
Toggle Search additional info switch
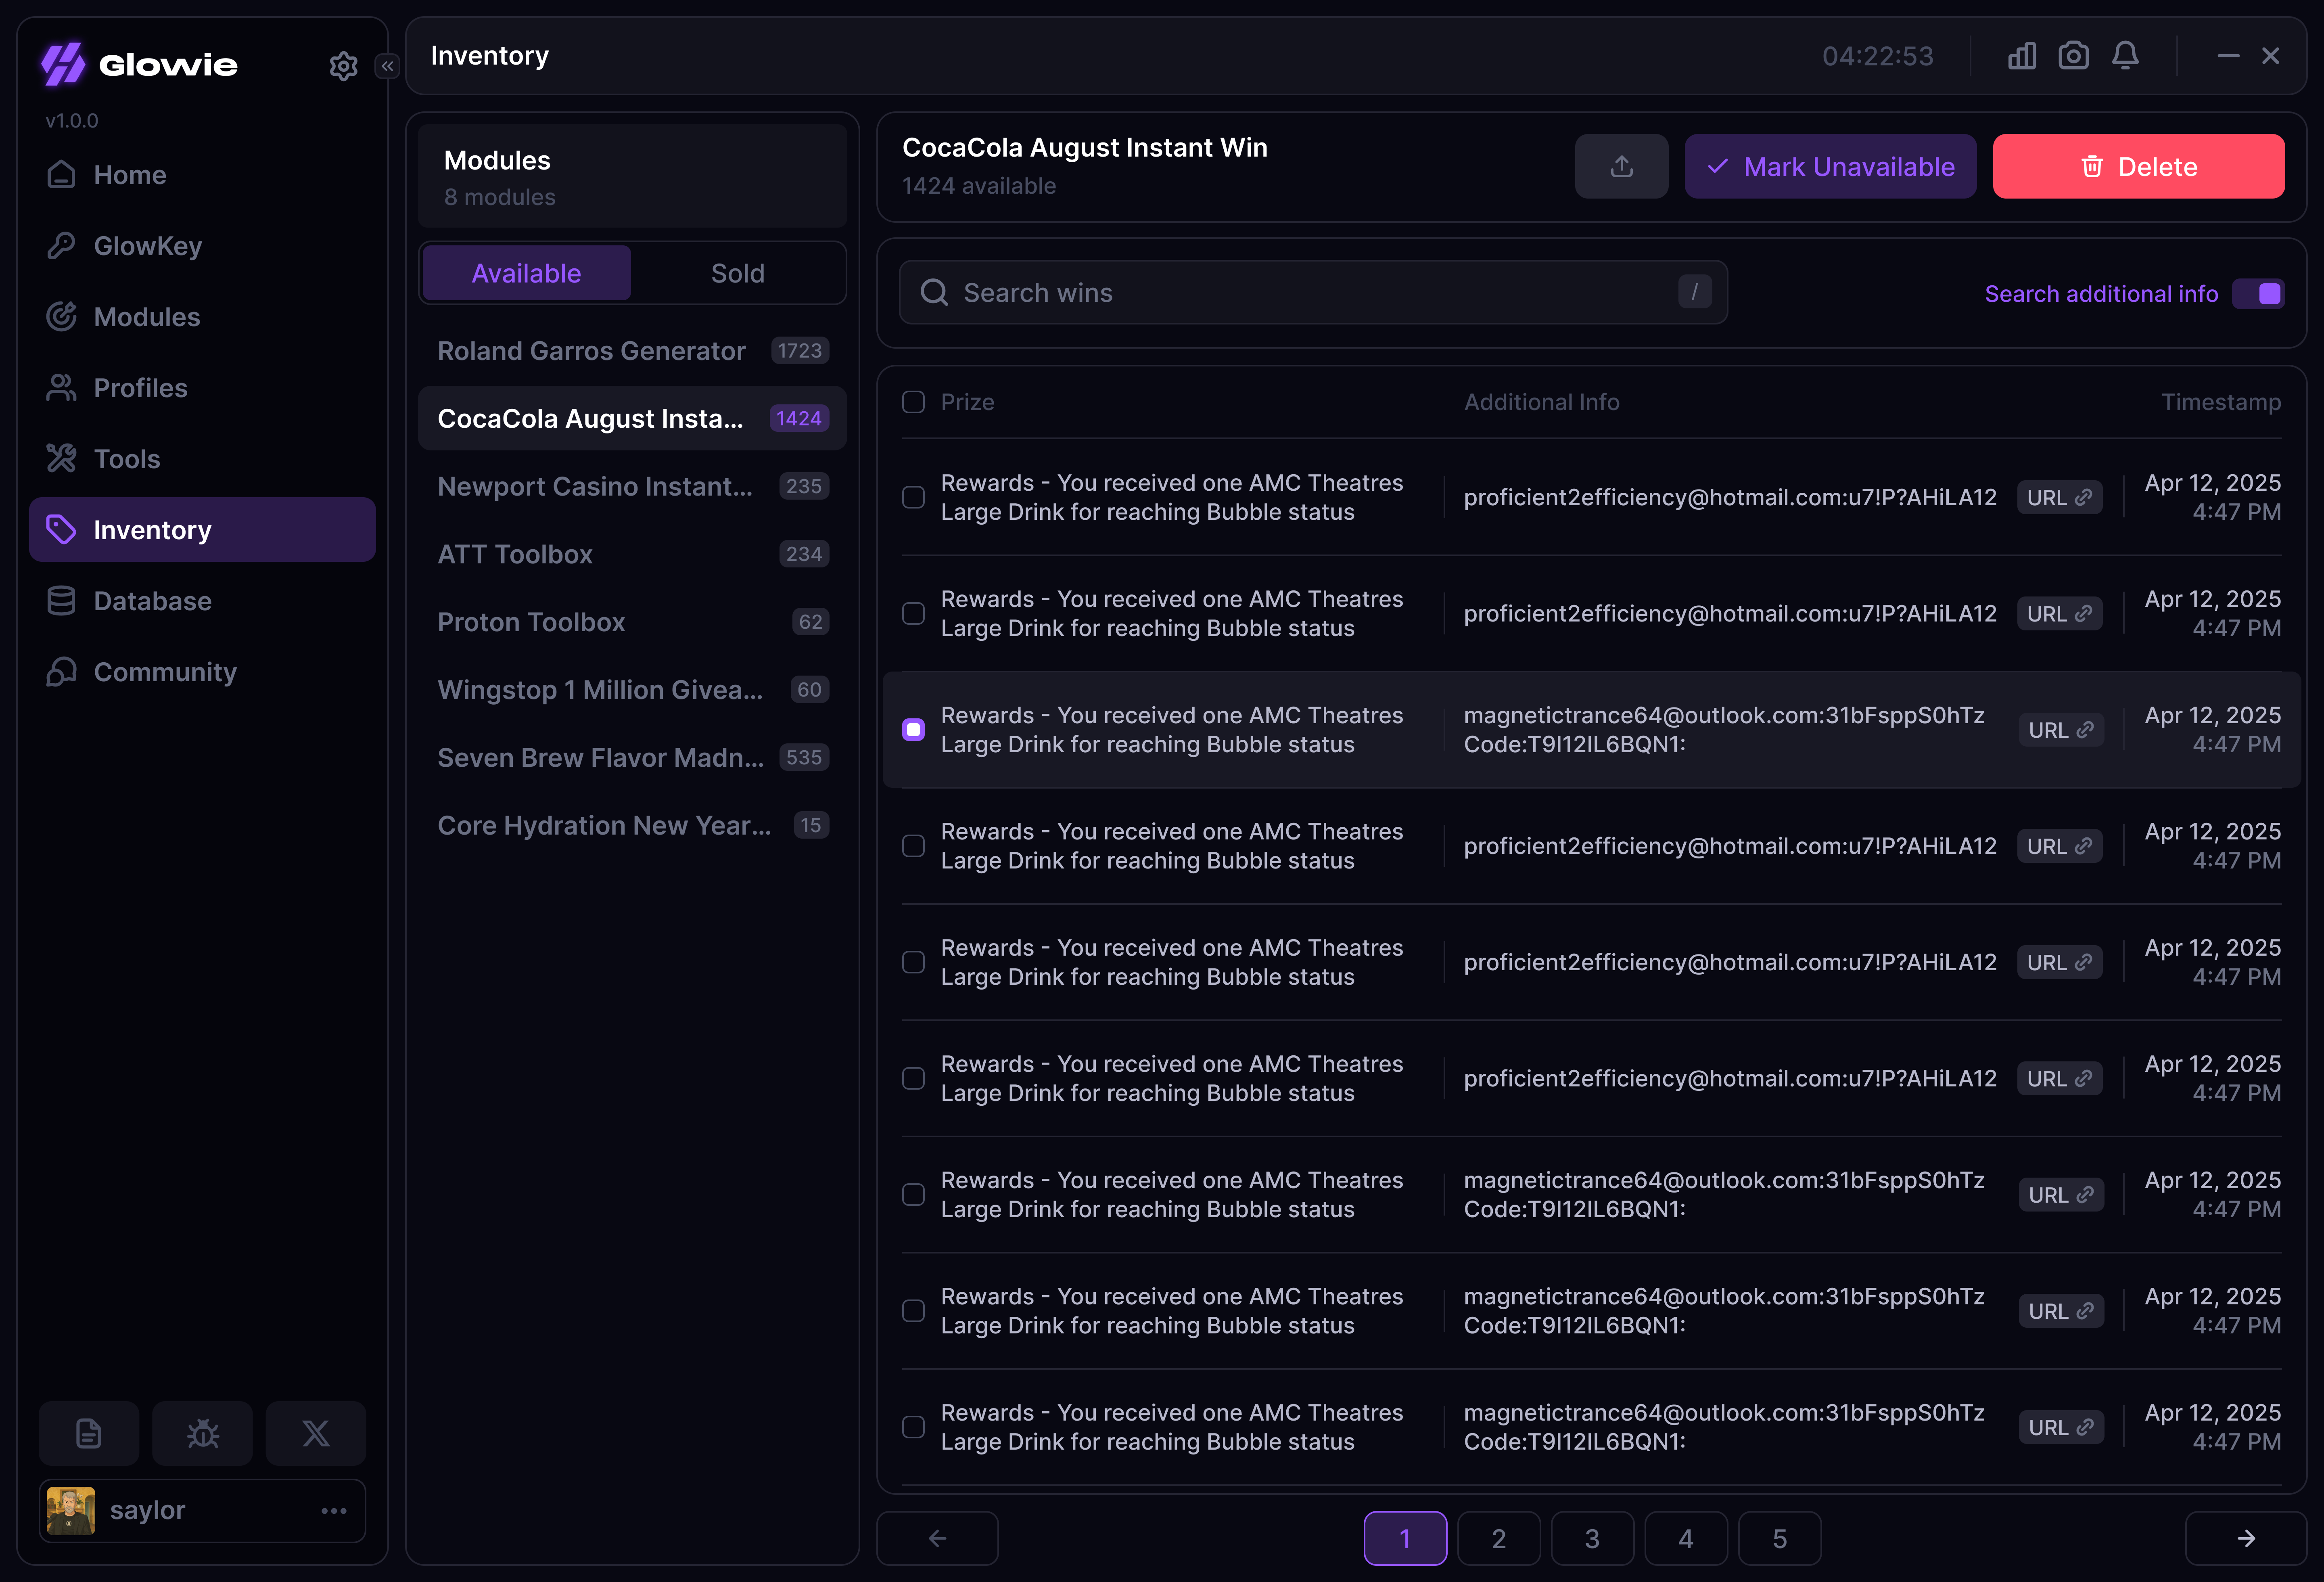tap(2258, 294)
